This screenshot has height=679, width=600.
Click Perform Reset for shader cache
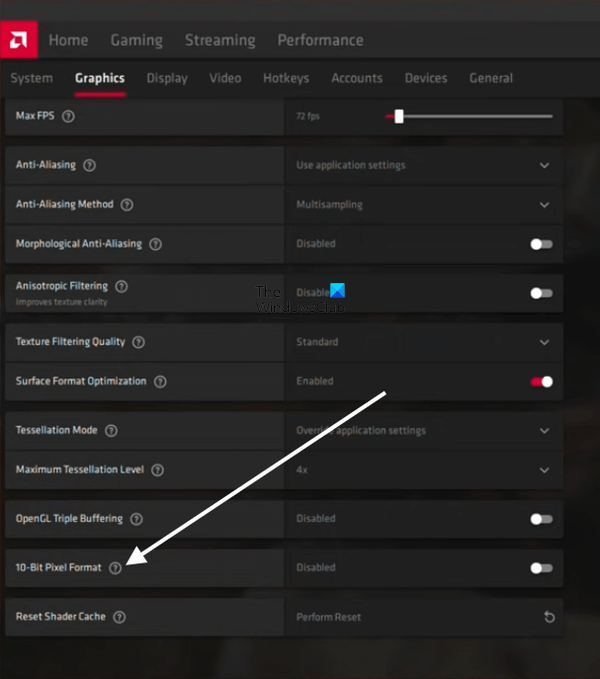click(329, 617)
